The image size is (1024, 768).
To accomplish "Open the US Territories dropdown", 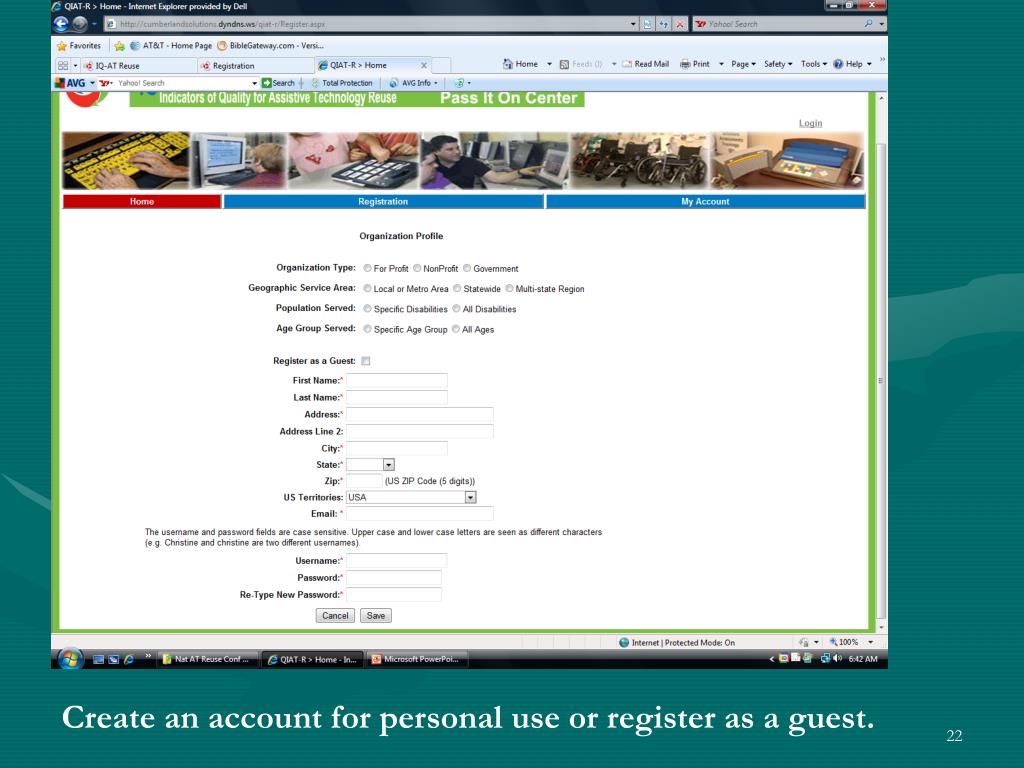I will coord(470,498).
